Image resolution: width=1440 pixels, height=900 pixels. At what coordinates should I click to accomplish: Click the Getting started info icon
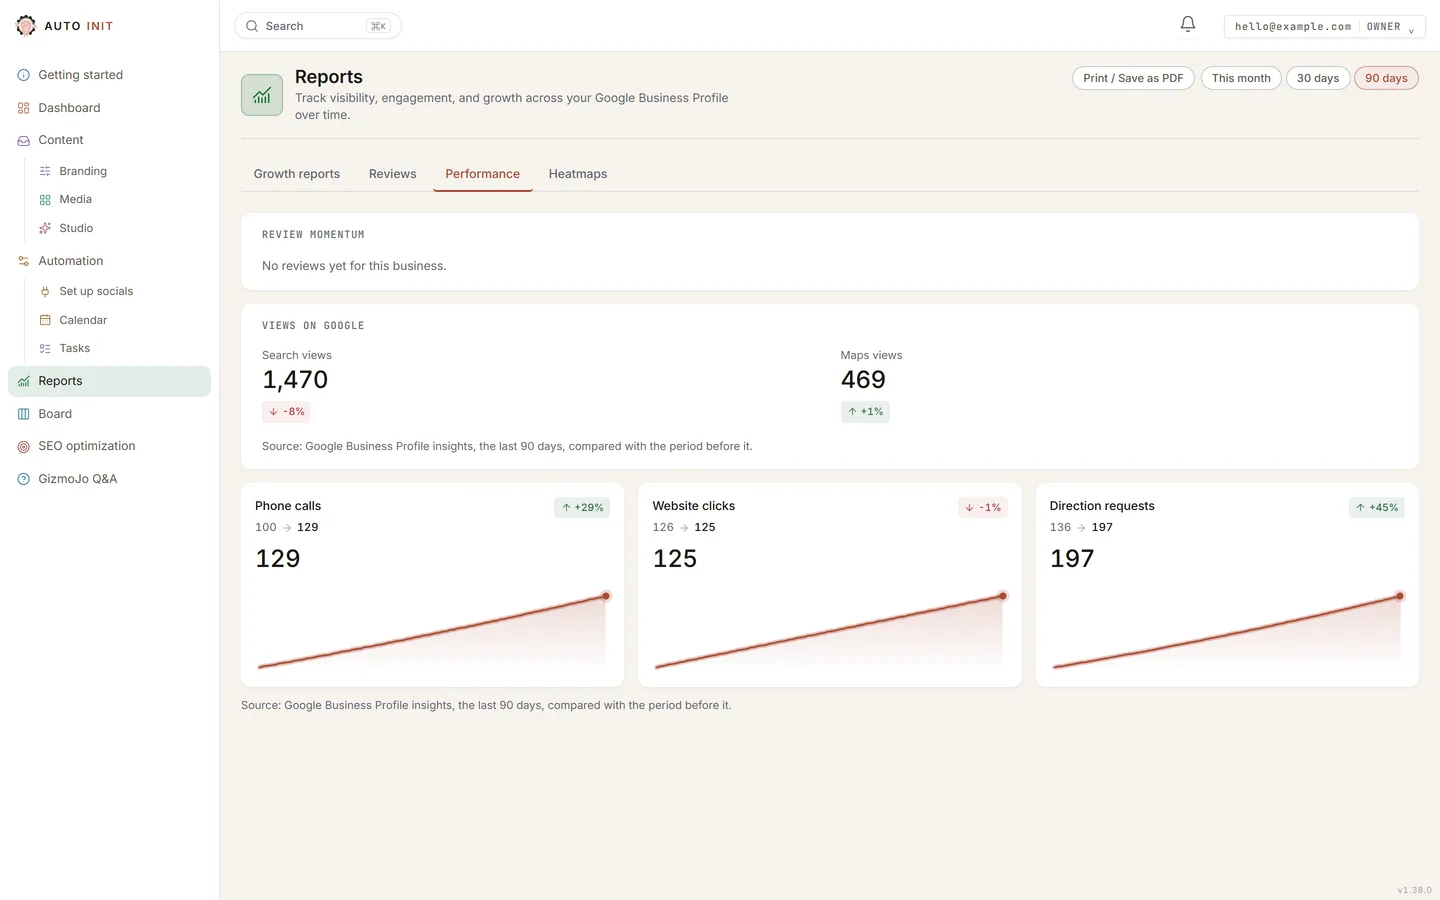(24, 75)
